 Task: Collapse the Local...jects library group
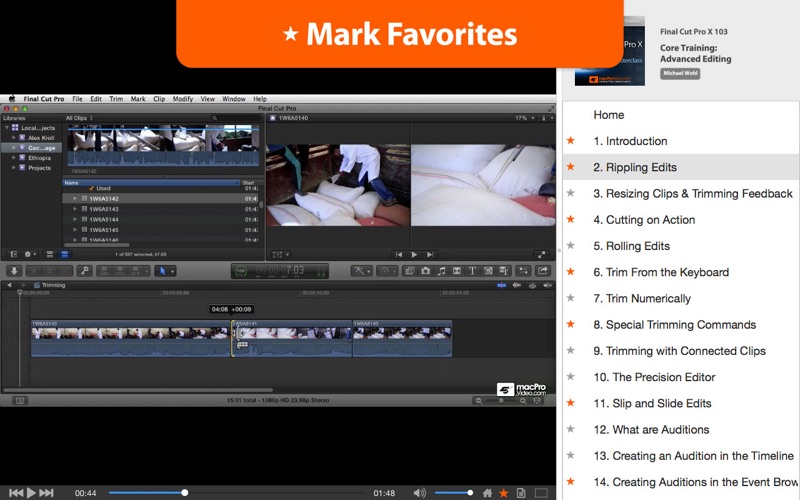click(x=7, y=128)
